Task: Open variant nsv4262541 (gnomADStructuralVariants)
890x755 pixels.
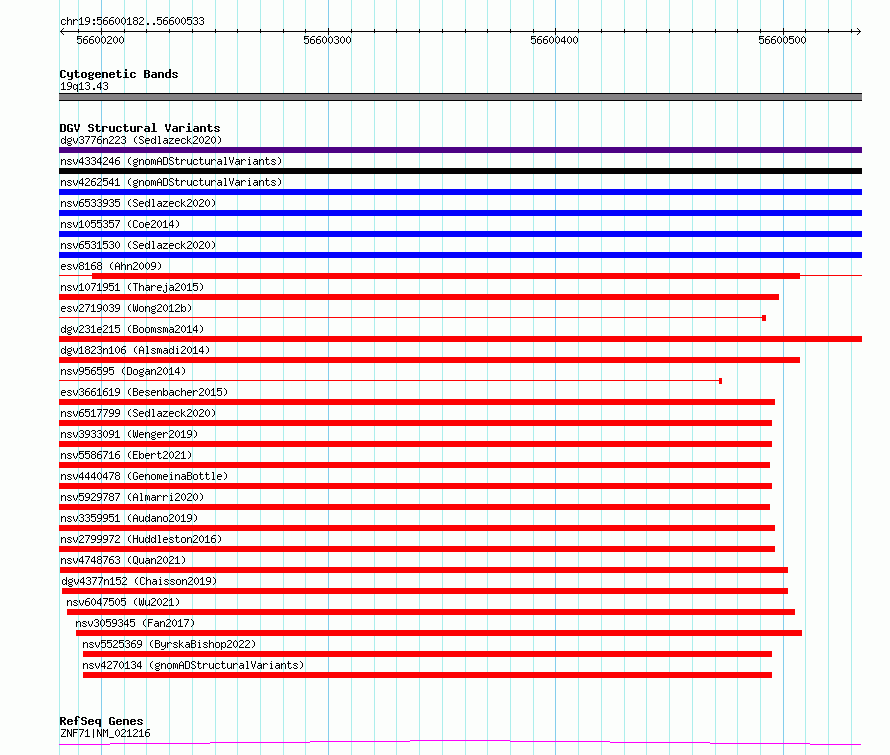Action: click(x=171, y=182)
